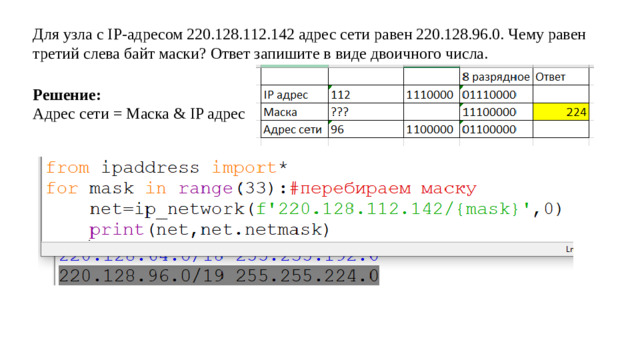
Task: Click the '???' mask cell
Action: pos(366,112)
